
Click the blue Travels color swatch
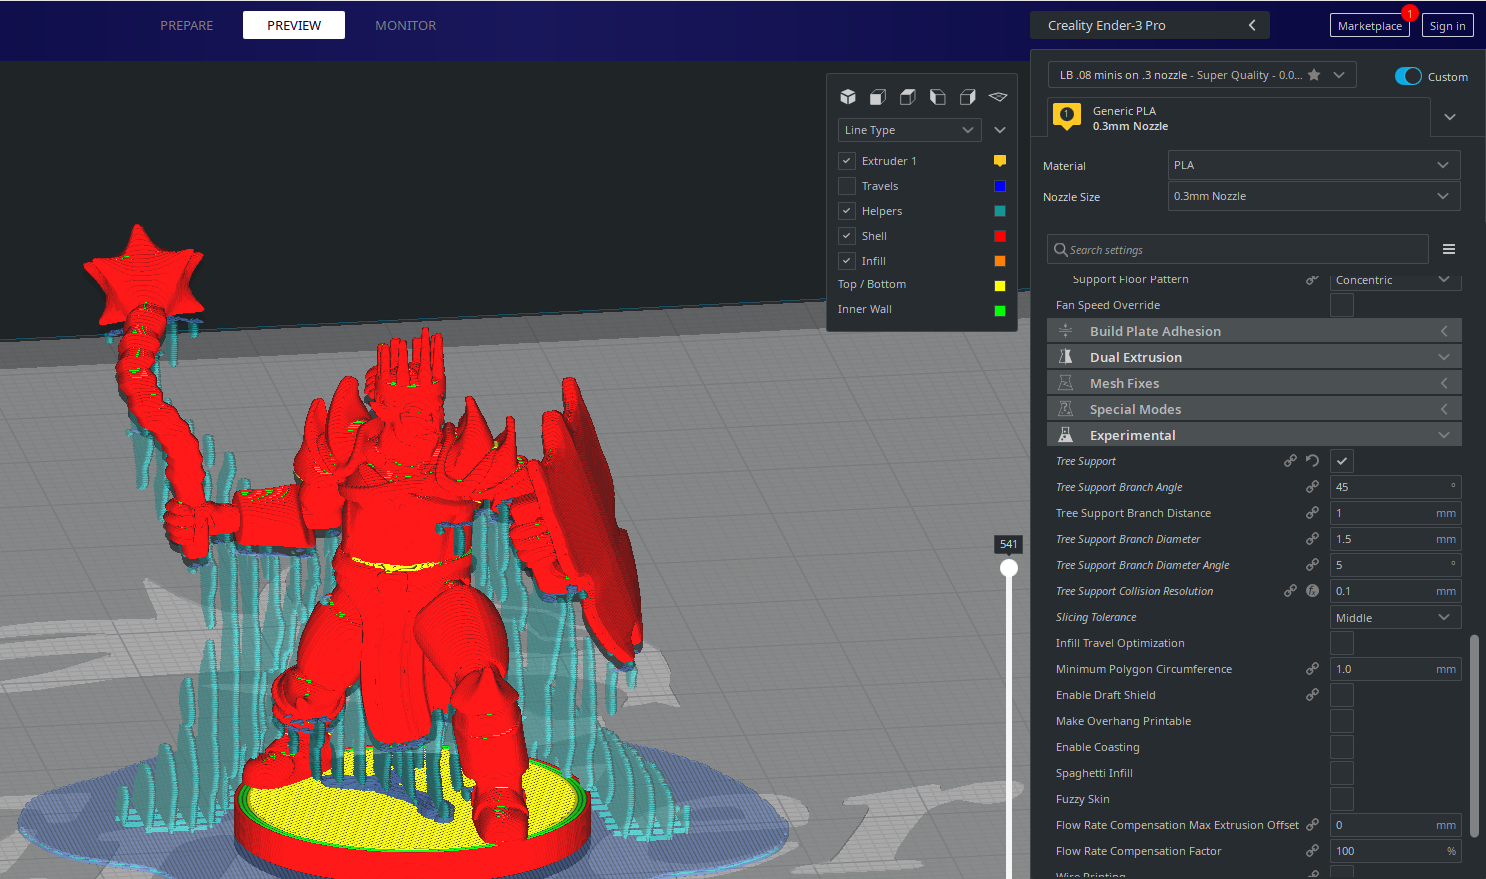click(x=1000, y=186)
